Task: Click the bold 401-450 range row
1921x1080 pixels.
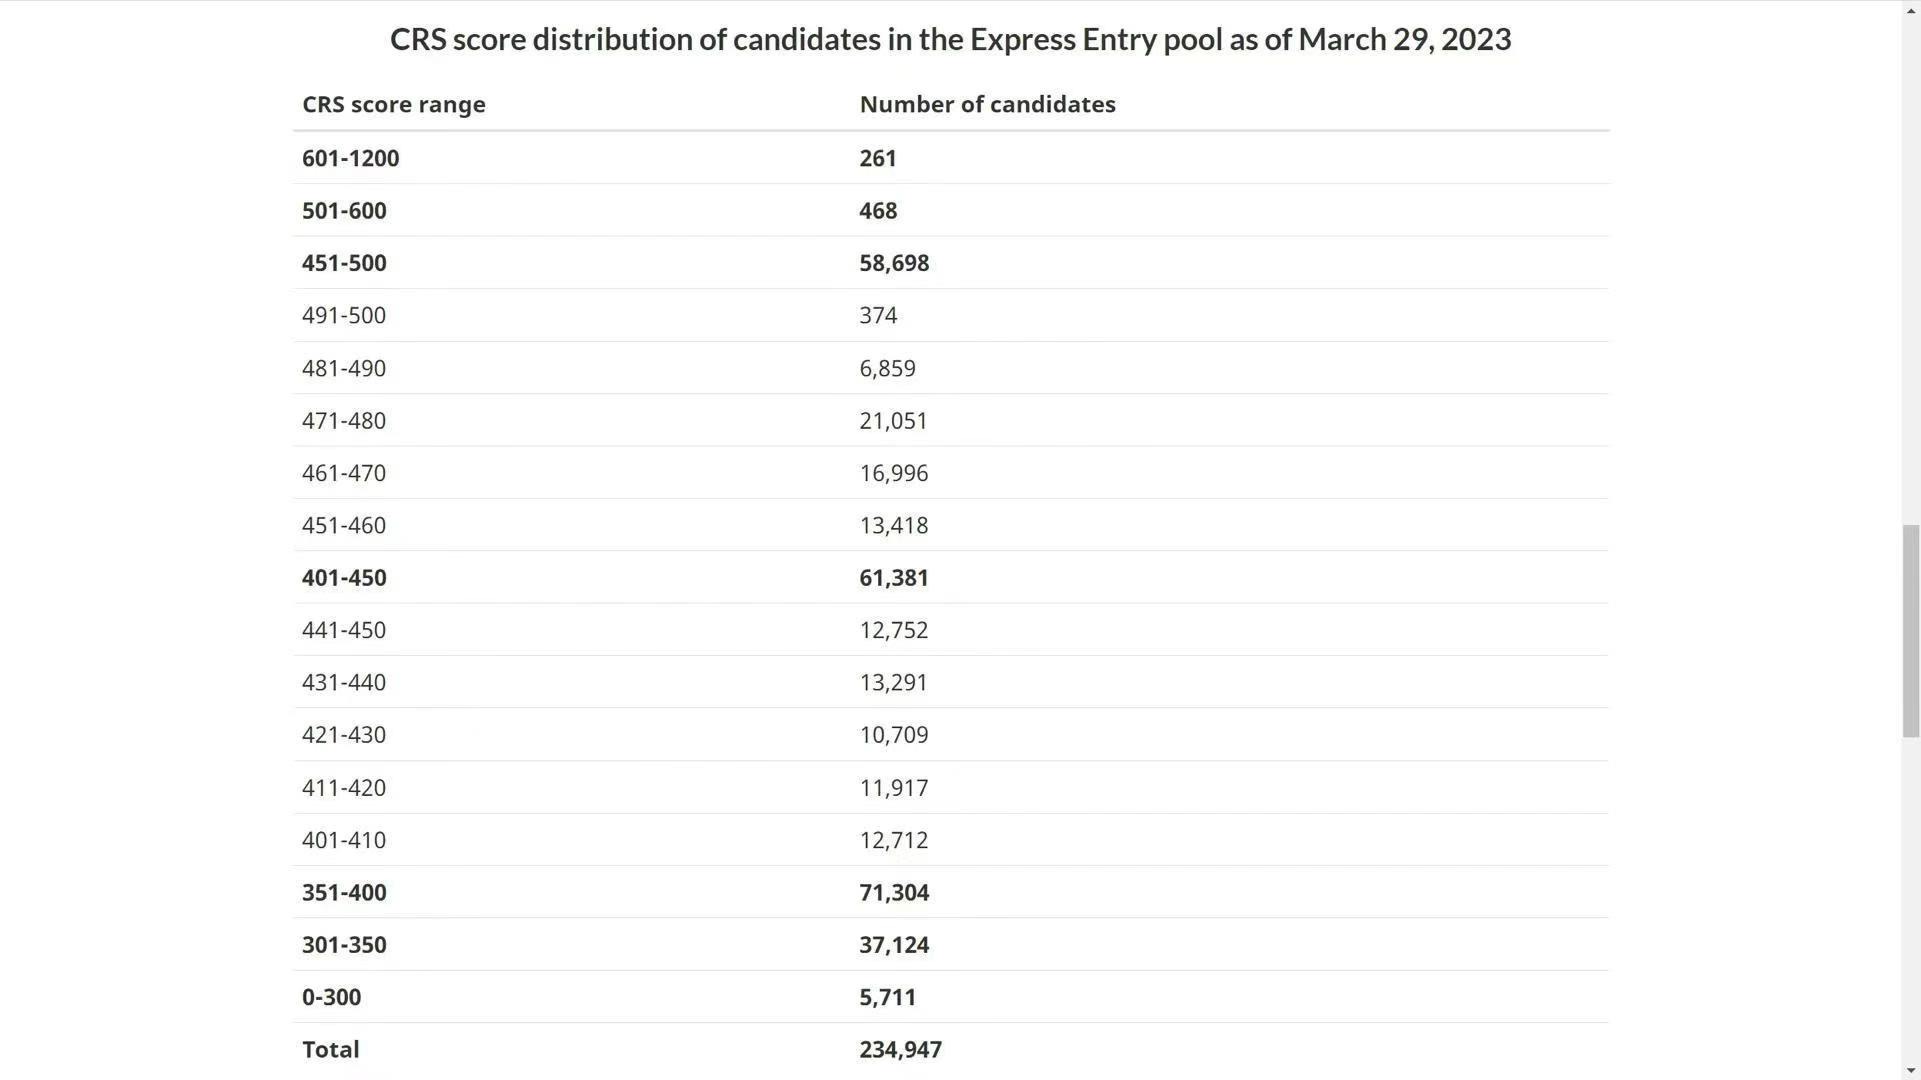Action: click(950, 578)
